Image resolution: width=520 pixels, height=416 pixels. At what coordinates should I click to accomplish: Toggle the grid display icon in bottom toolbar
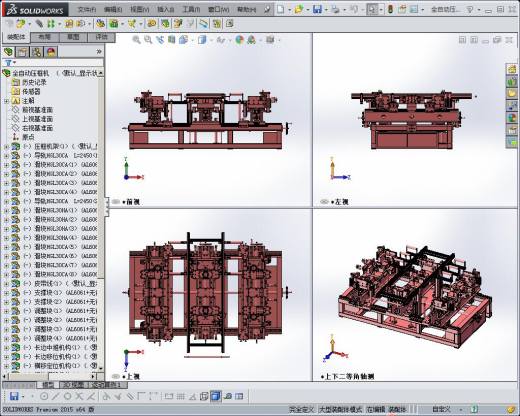tap(181, 396)
